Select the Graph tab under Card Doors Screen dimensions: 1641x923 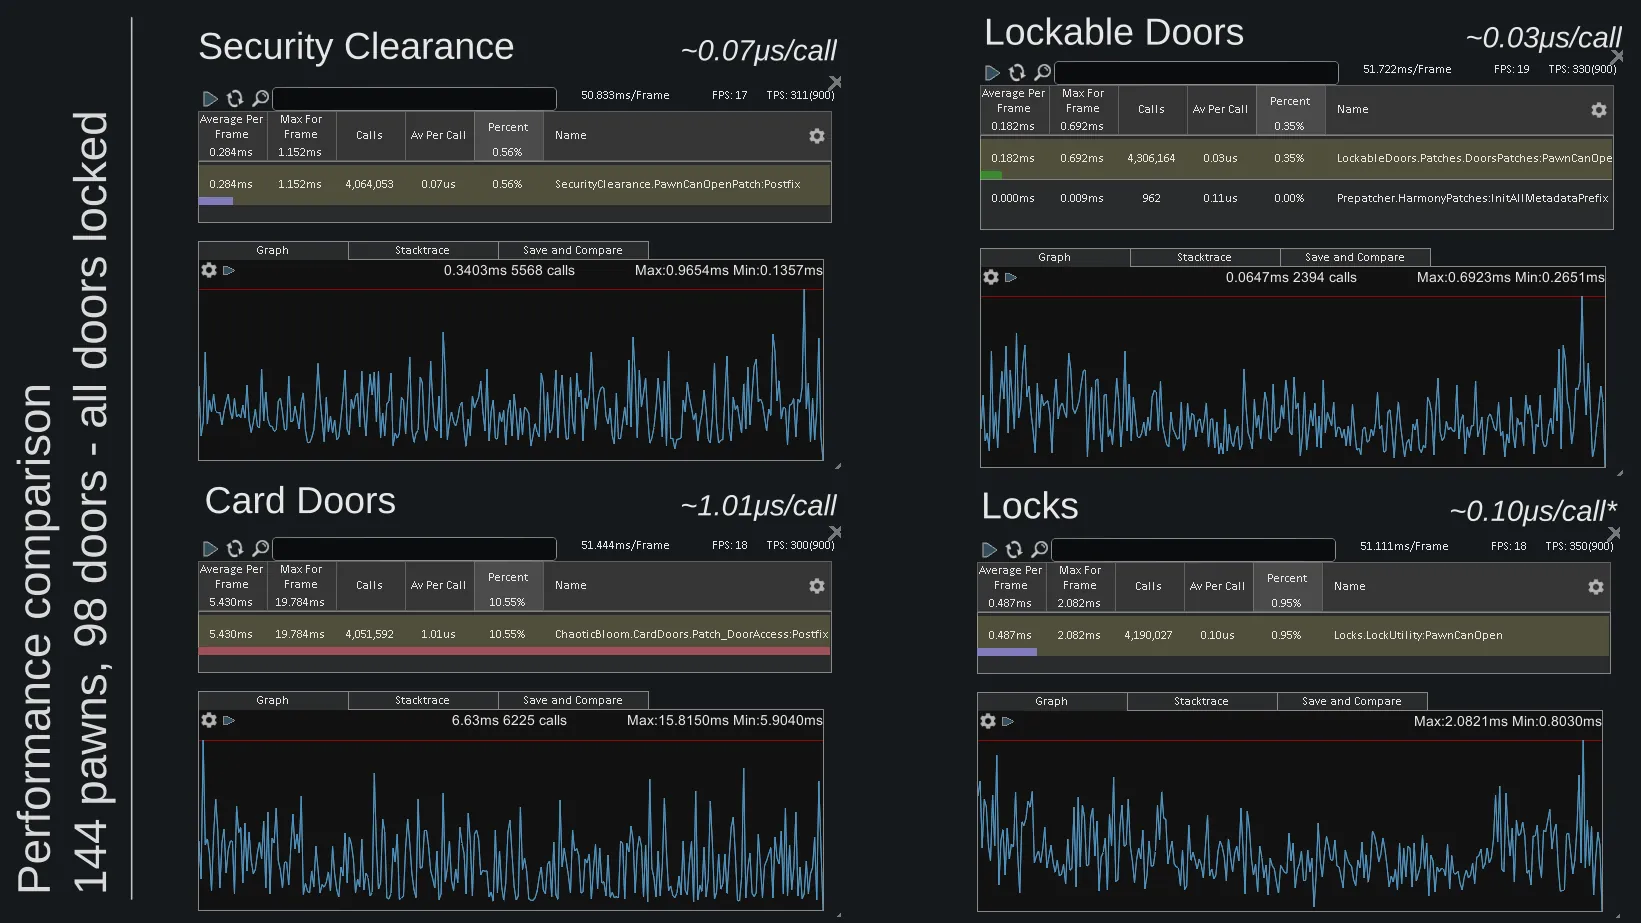[x=272, y=701]
